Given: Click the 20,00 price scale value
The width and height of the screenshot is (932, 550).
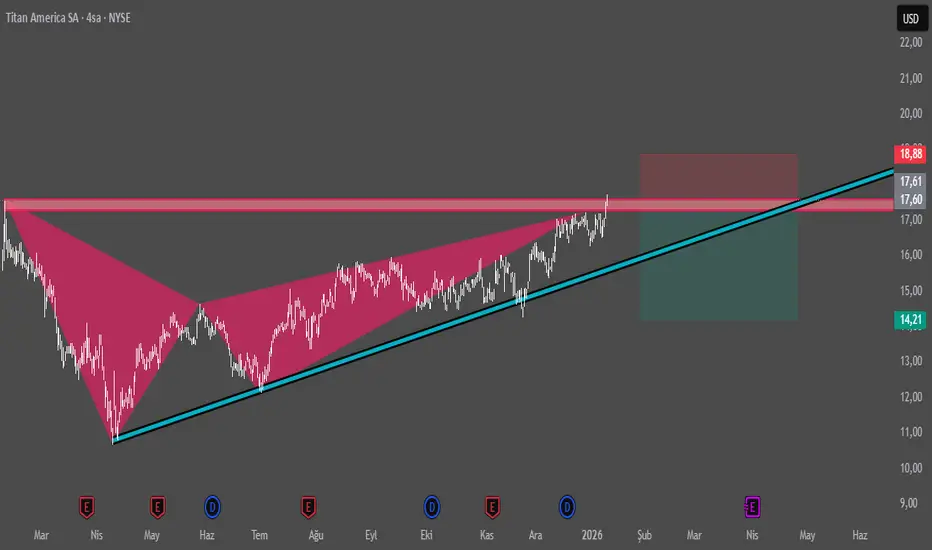Looking at the screenshot, I should pos(911,113).
